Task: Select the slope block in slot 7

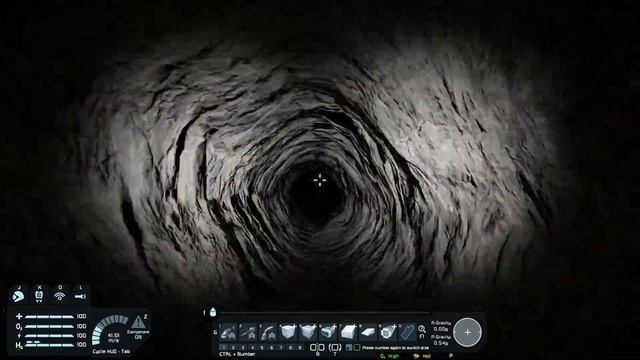Action: click(x=348, y=332)
